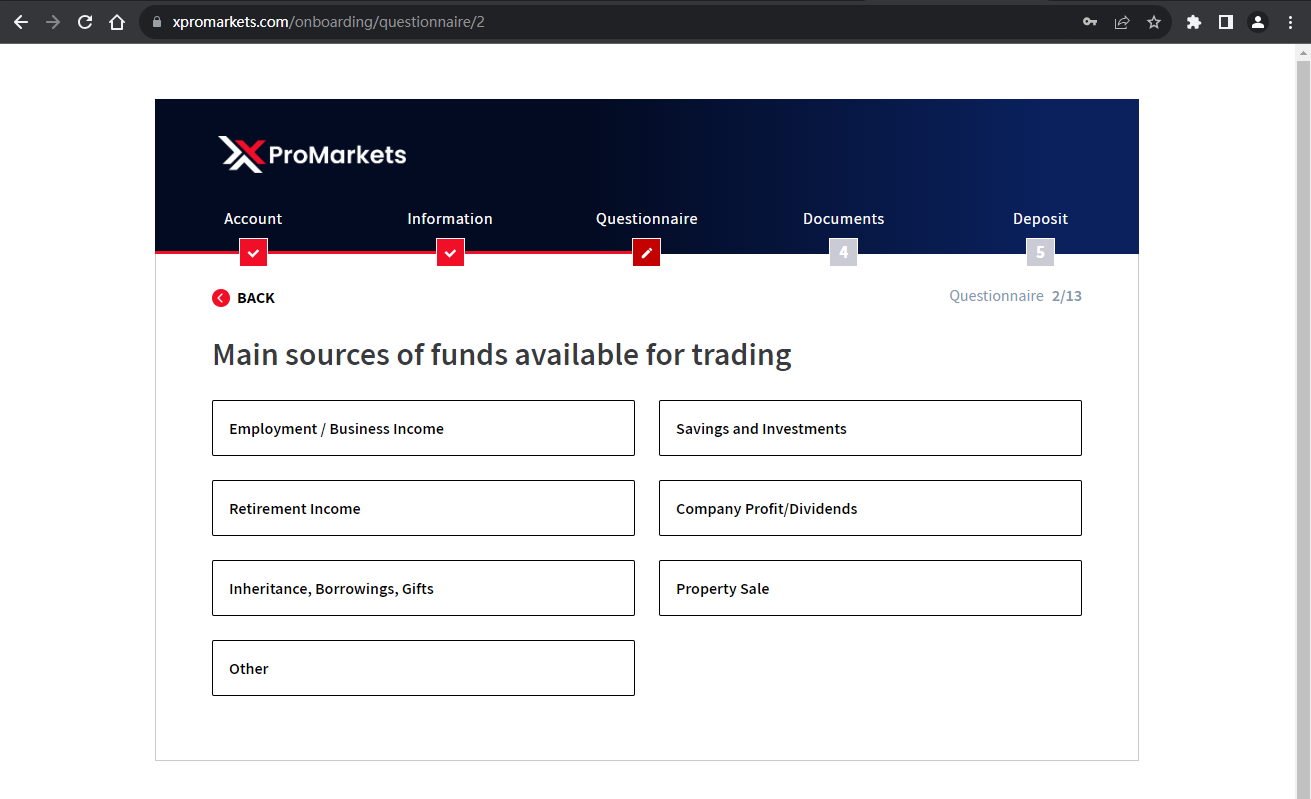Screen dimensions: 1311x799
Task: Pick Property Sale as funds source
Action: point(870,588)
